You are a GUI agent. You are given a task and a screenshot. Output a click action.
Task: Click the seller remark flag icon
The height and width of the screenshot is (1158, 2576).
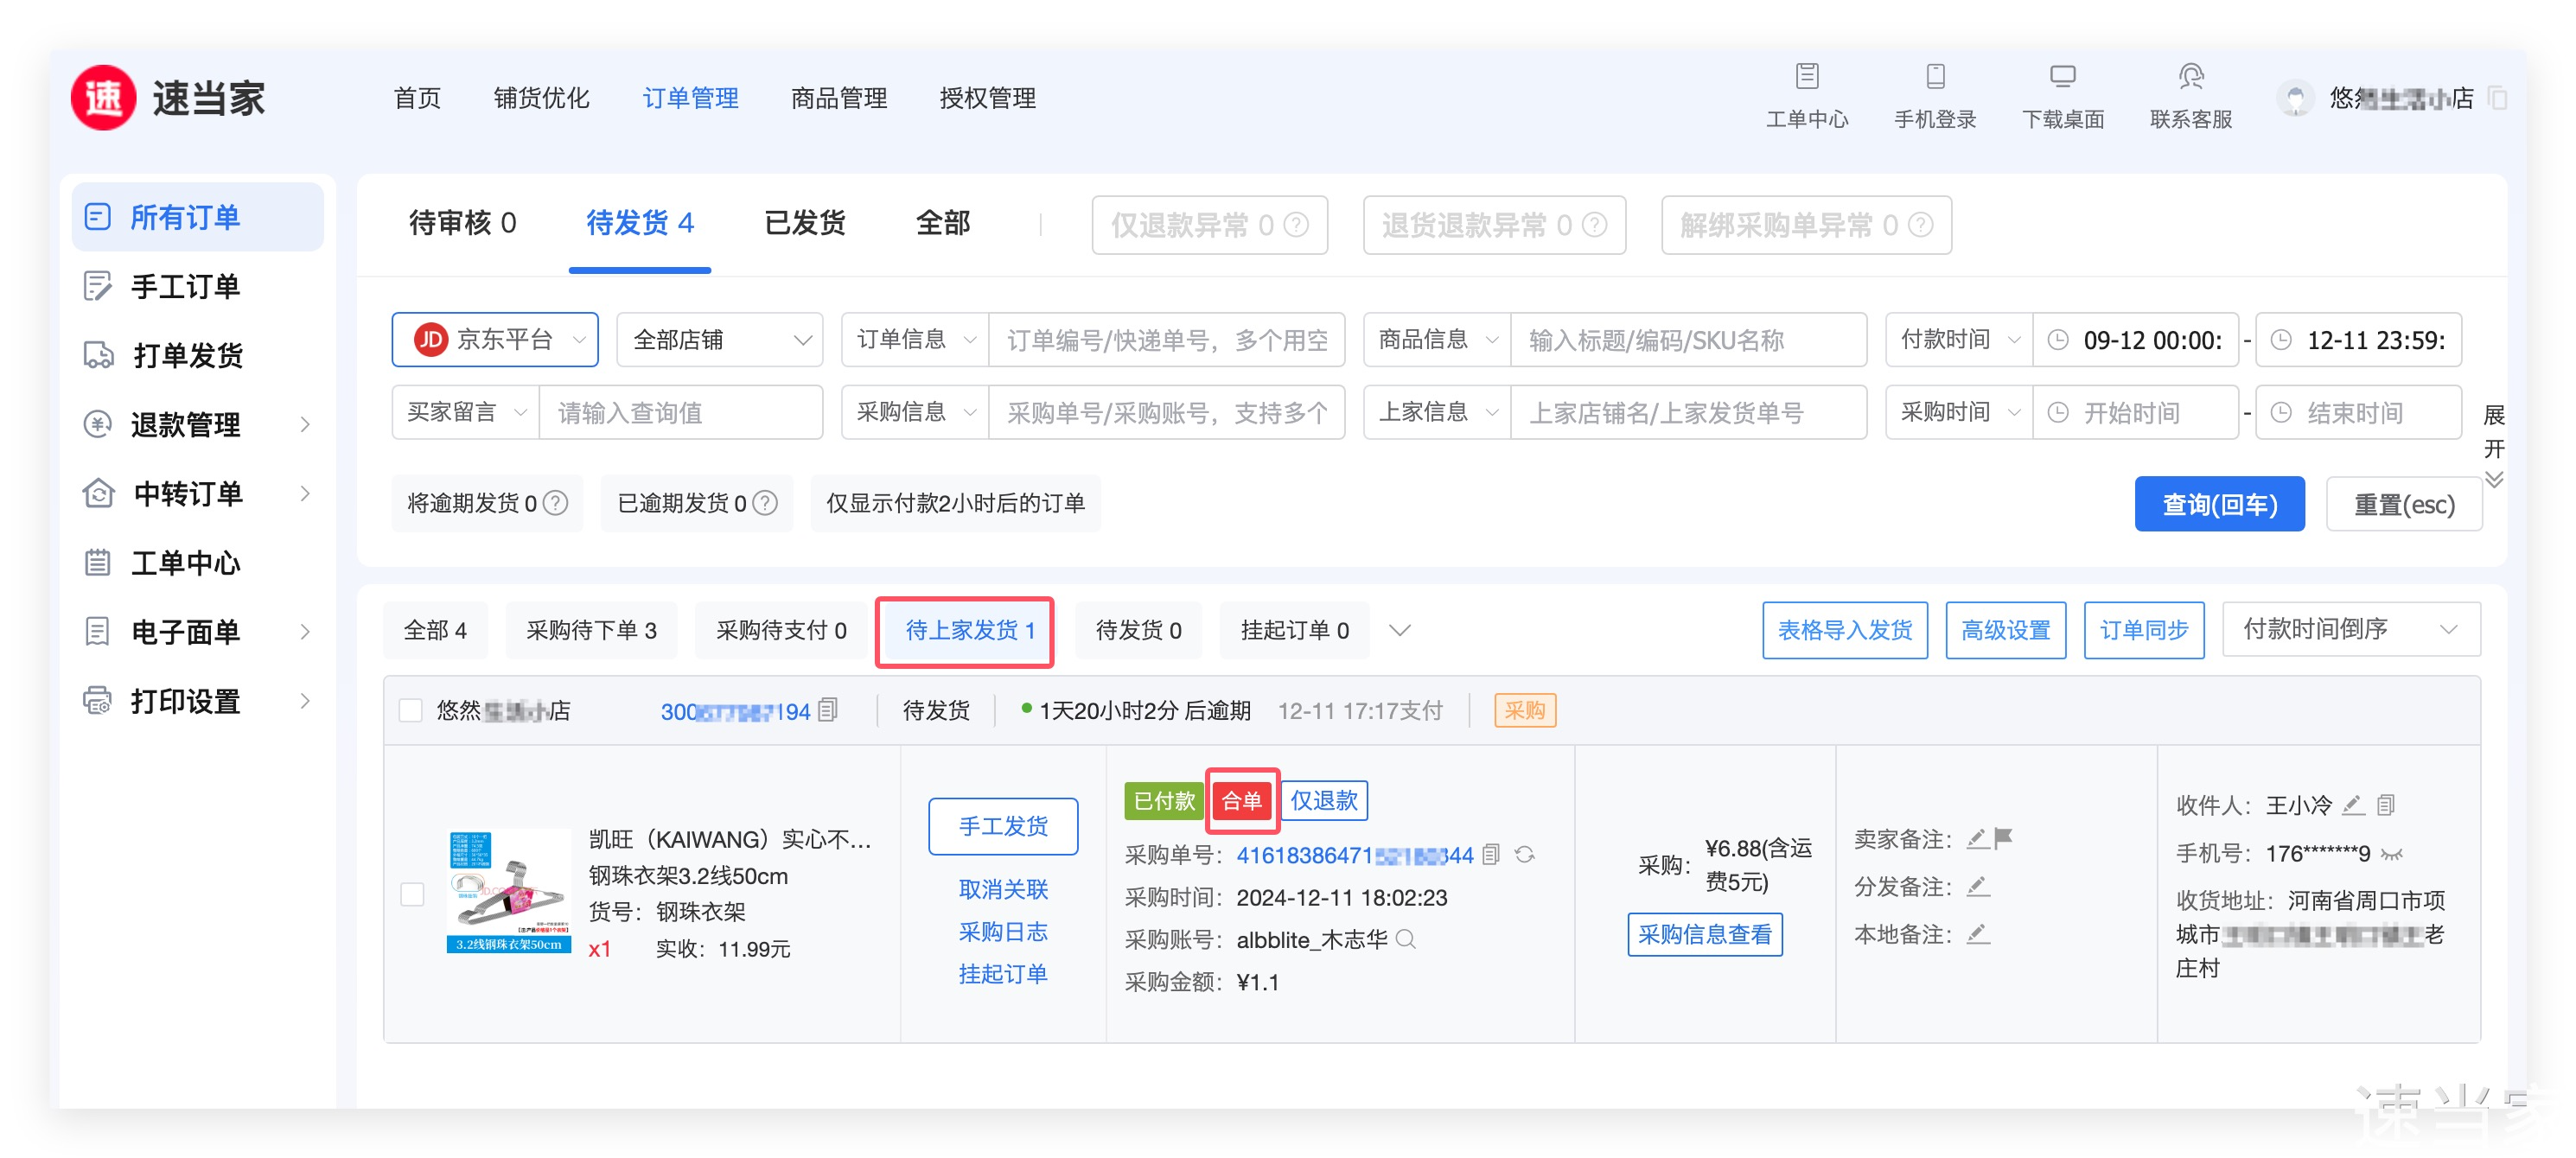(2003, 838)
